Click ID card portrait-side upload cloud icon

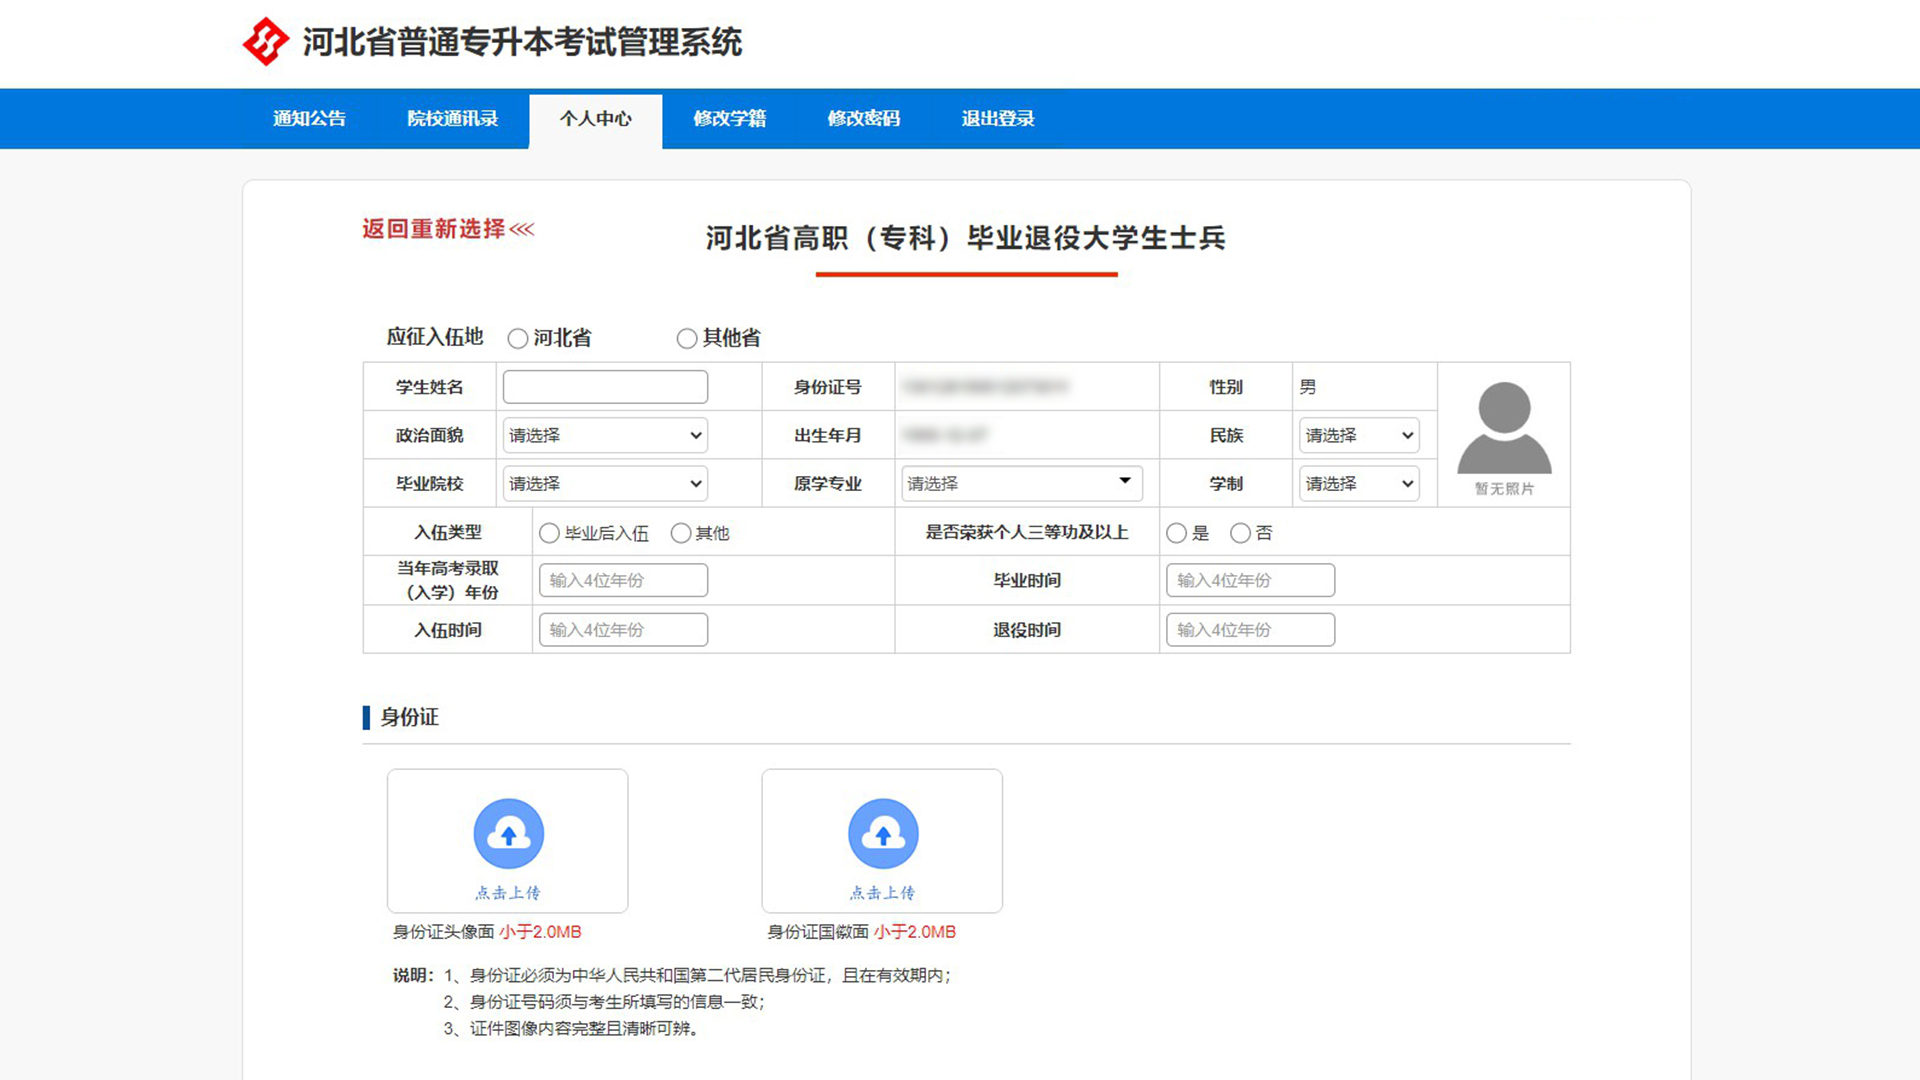[x=508, y=833]
